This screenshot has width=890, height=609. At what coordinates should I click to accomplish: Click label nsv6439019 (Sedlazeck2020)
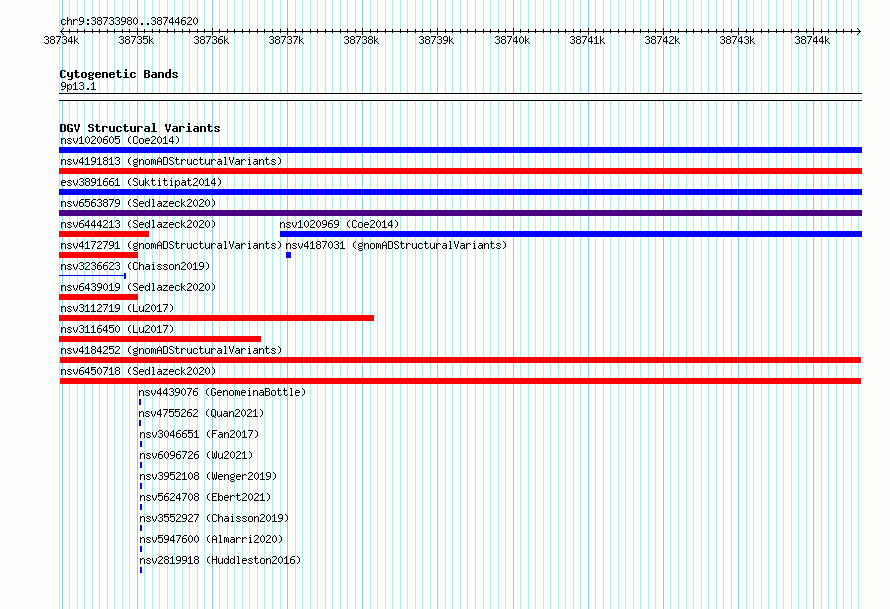pyautogui.click(x=138, y=287)
